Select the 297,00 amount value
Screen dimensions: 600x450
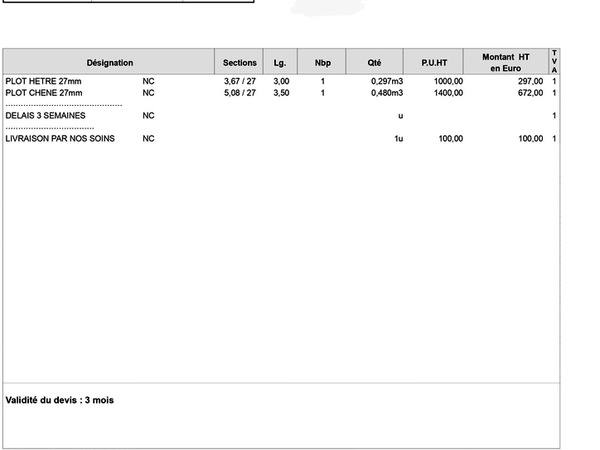click(x=530, y=81)
